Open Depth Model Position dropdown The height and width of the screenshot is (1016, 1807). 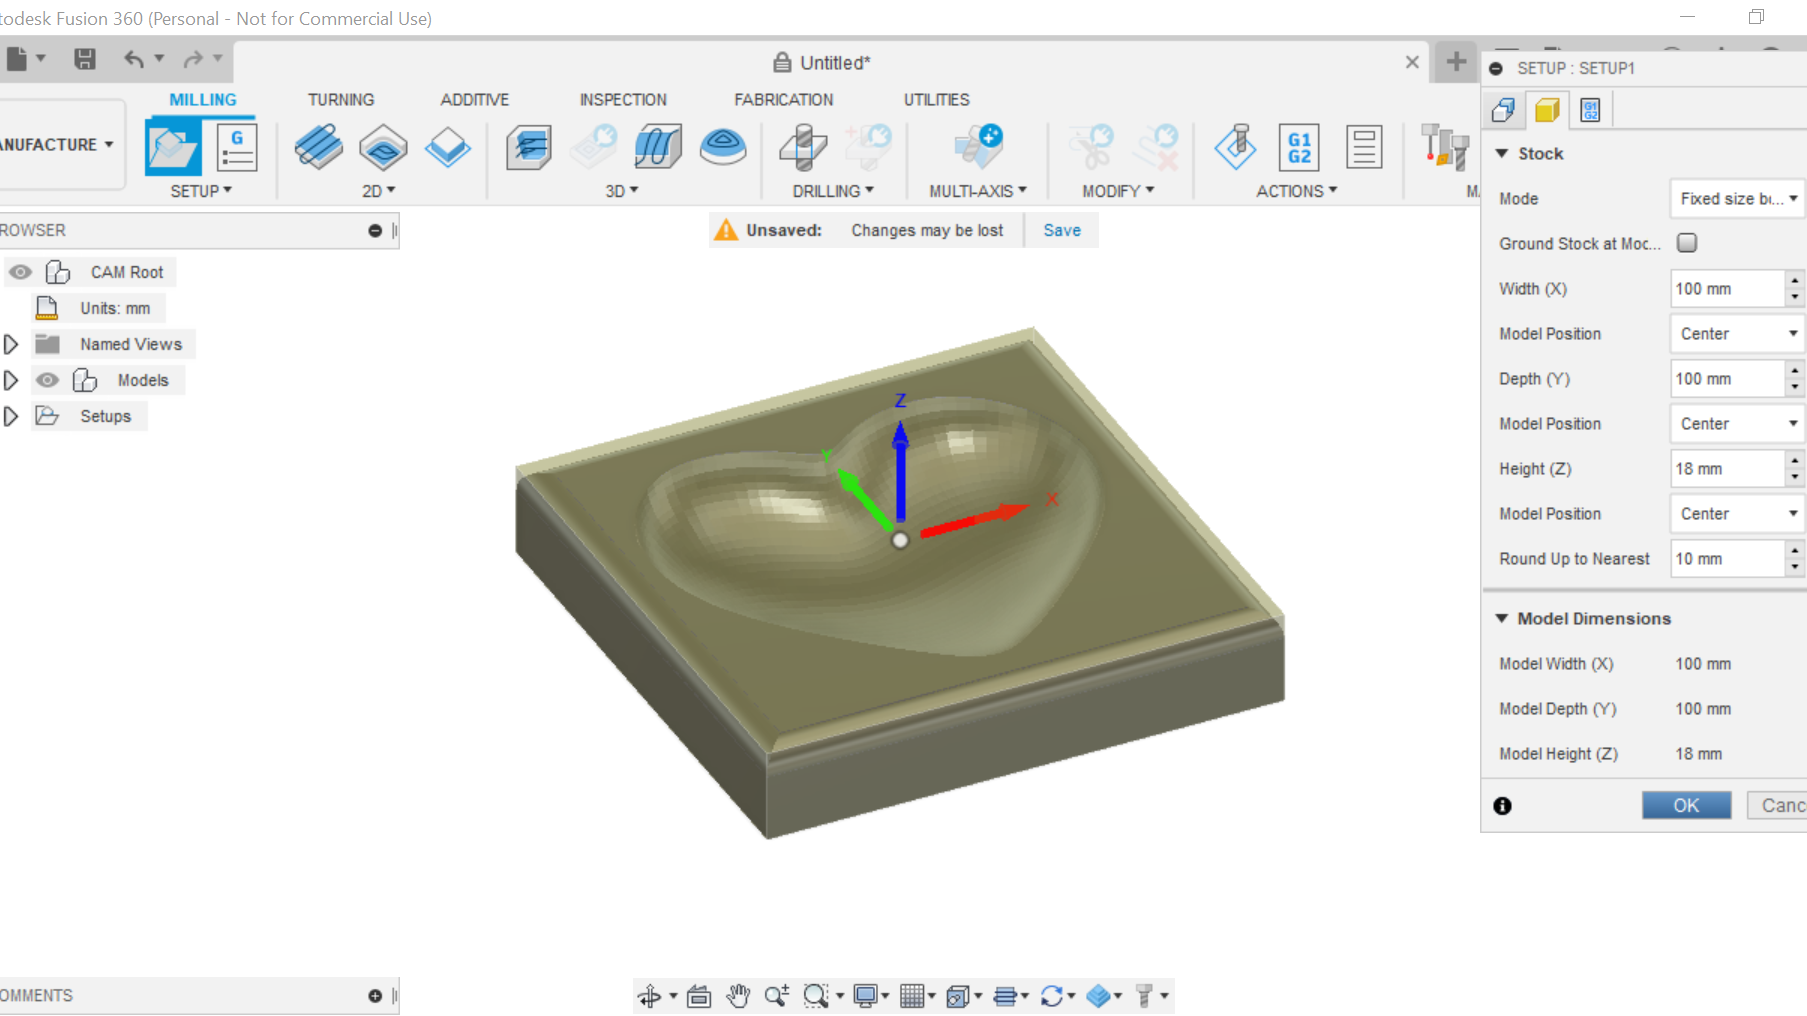pos(1737,424)
